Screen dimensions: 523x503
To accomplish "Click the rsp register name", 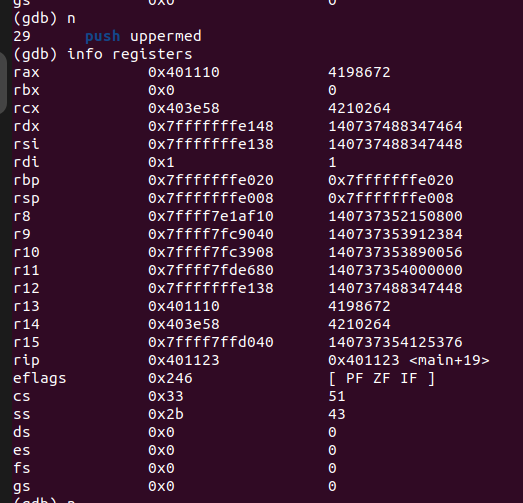I will 26,198.
